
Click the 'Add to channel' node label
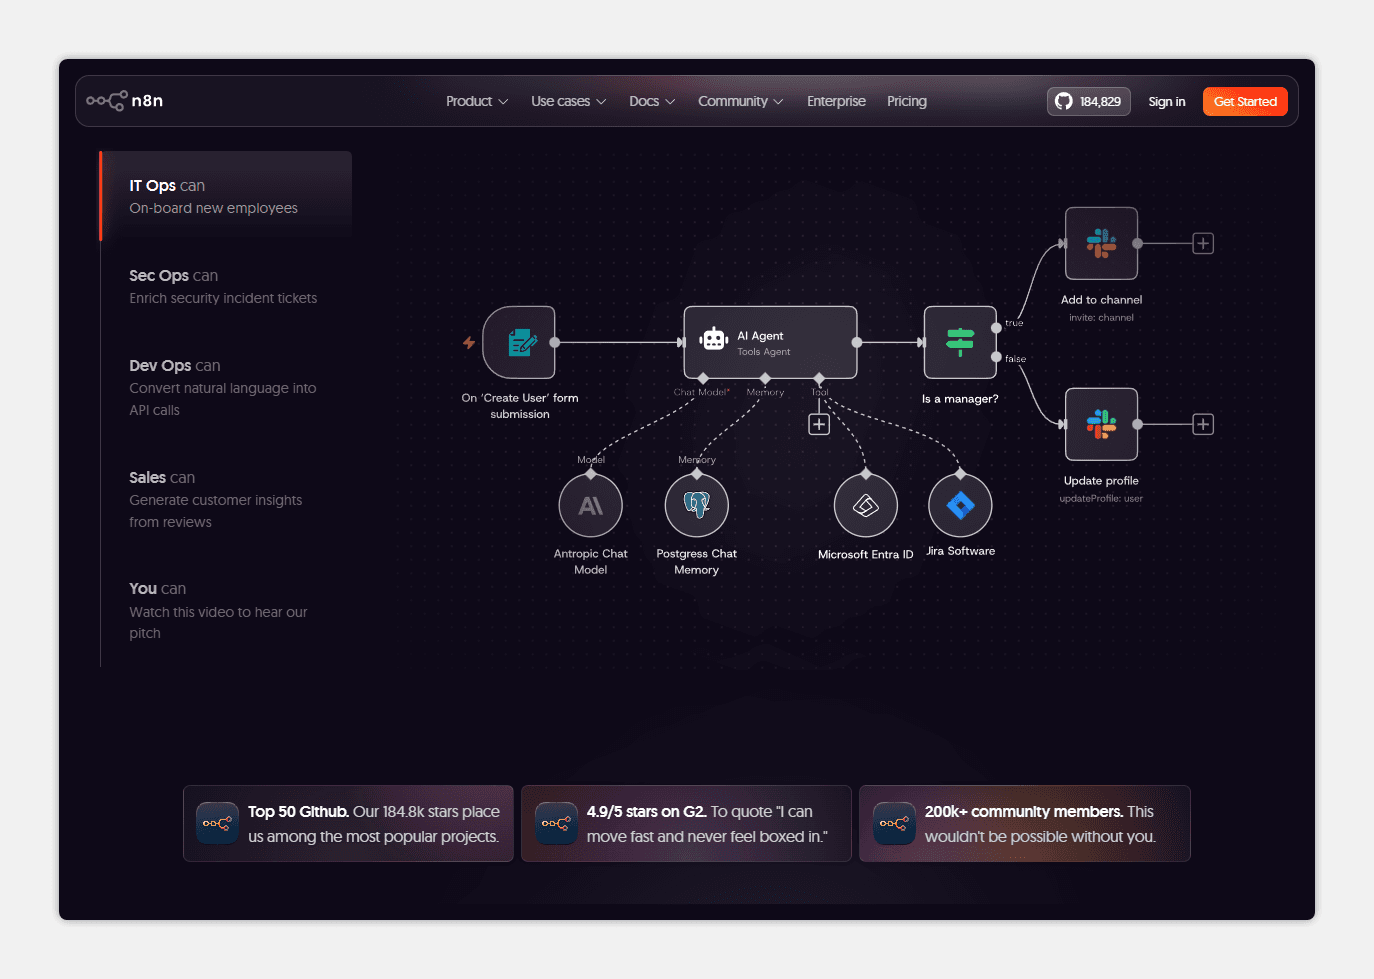pyautogui.click(x=1101, y=299)
